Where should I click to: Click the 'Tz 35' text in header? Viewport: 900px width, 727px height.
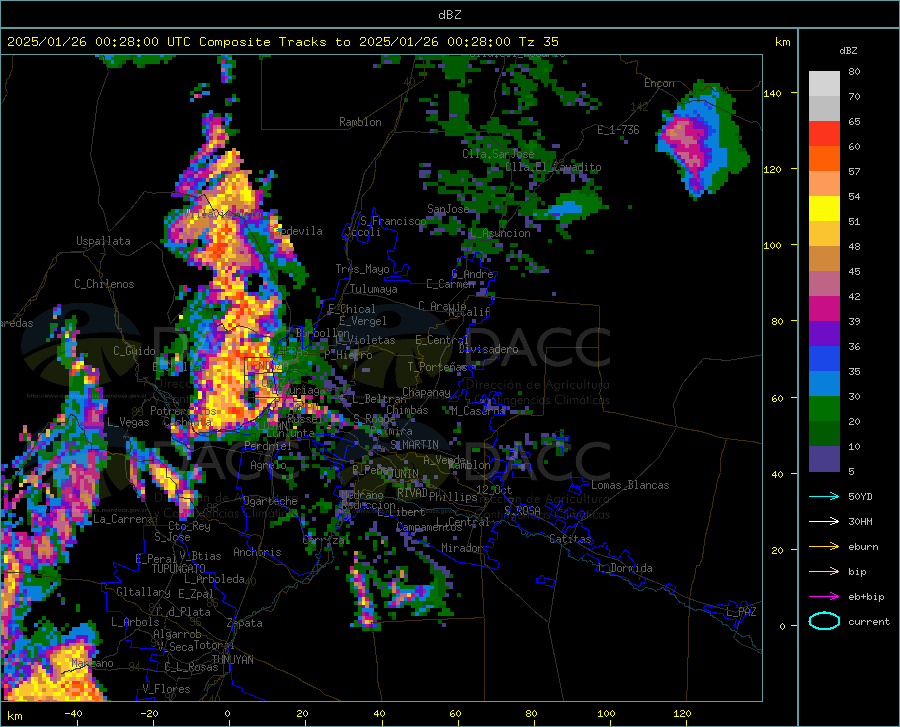[x=538, y=42]
